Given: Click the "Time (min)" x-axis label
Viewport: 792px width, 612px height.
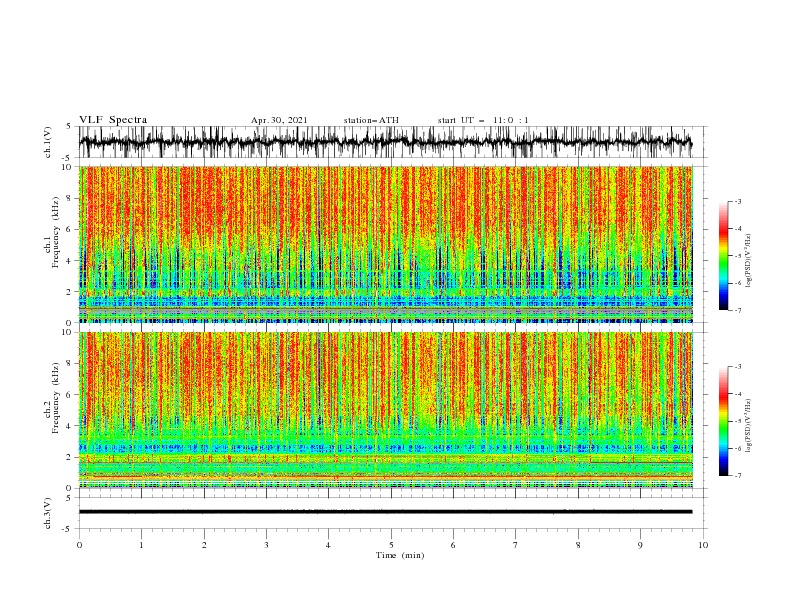Looking at the screenshot, I should coord(400,555).
